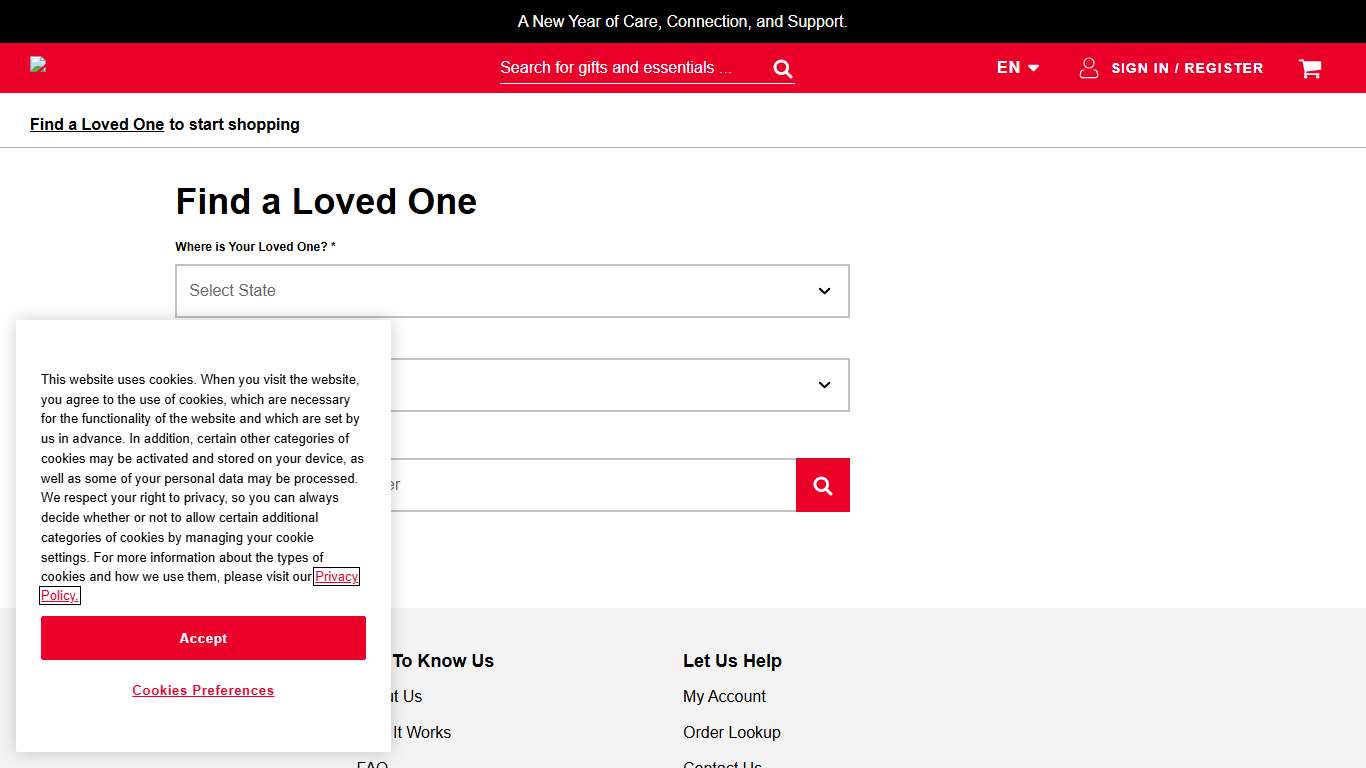Open the EN language dropdown
Image resolution: width=1366 pixels, height=768 pixels.
click(1017, 68)
